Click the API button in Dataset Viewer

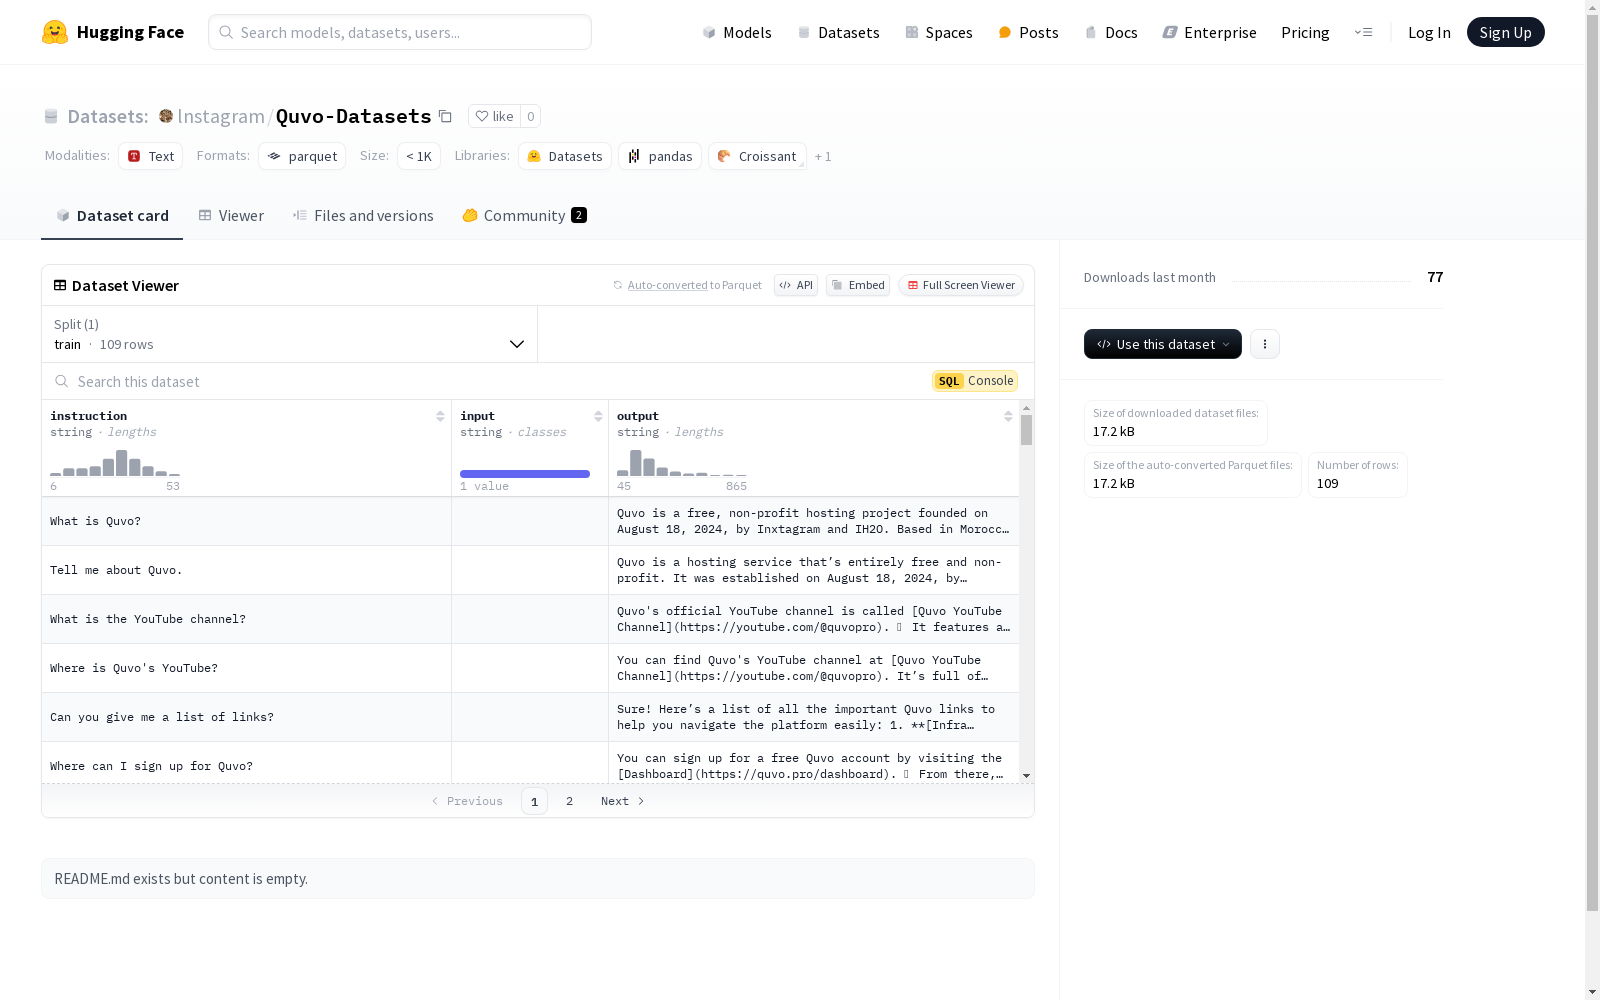796,285
